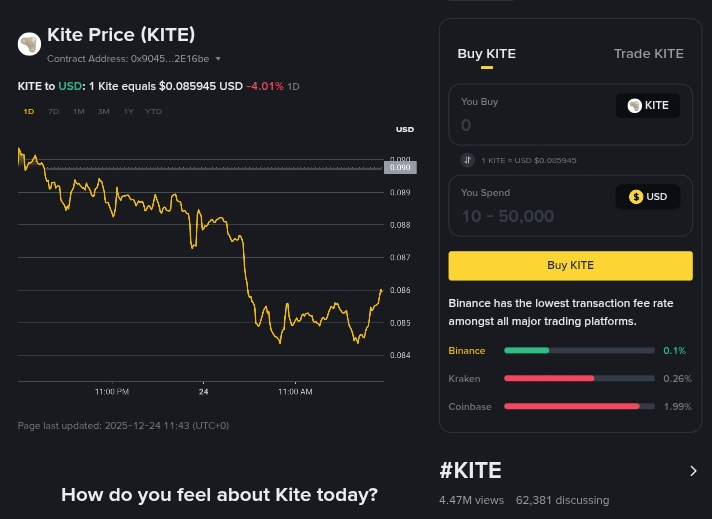
Task: Click the USD link in price line
Action: pyautogui.click(x=70, y=86)
